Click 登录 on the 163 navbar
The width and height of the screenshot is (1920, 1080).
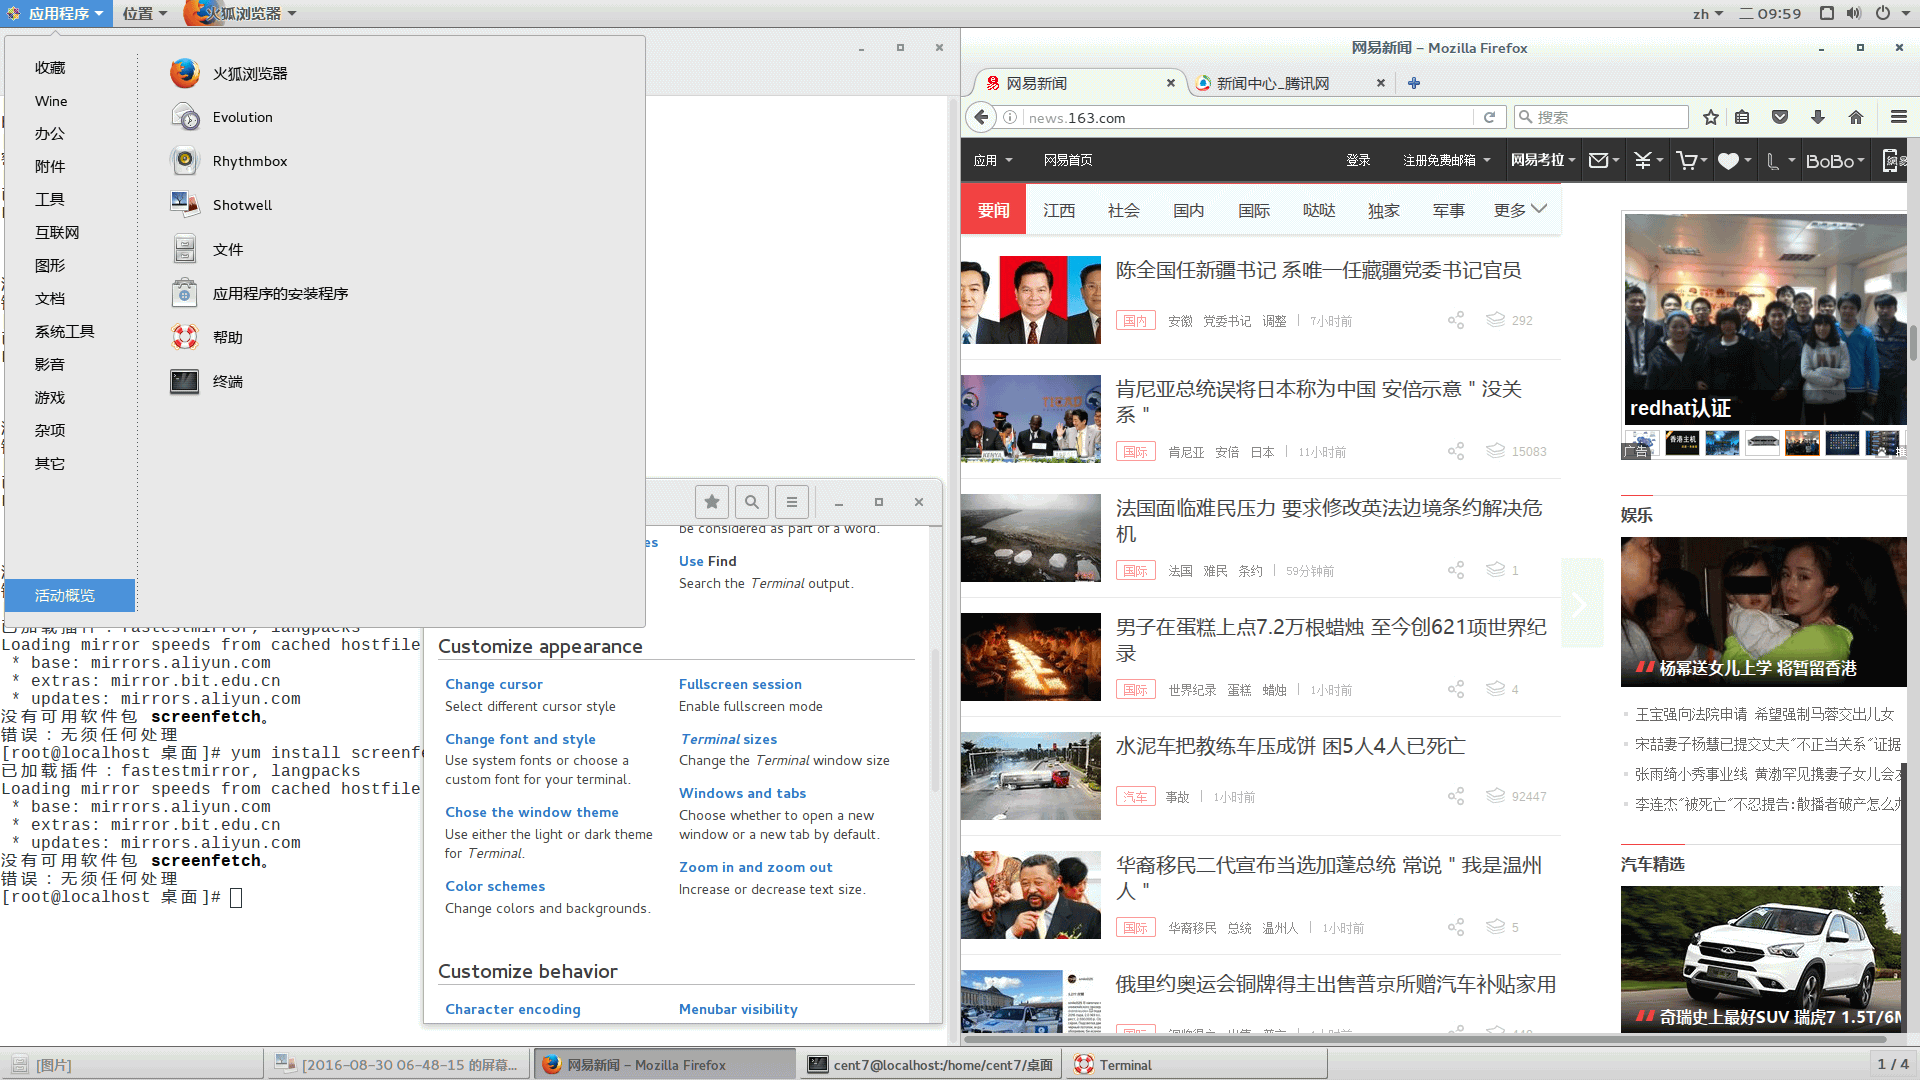click(1358, 160)
